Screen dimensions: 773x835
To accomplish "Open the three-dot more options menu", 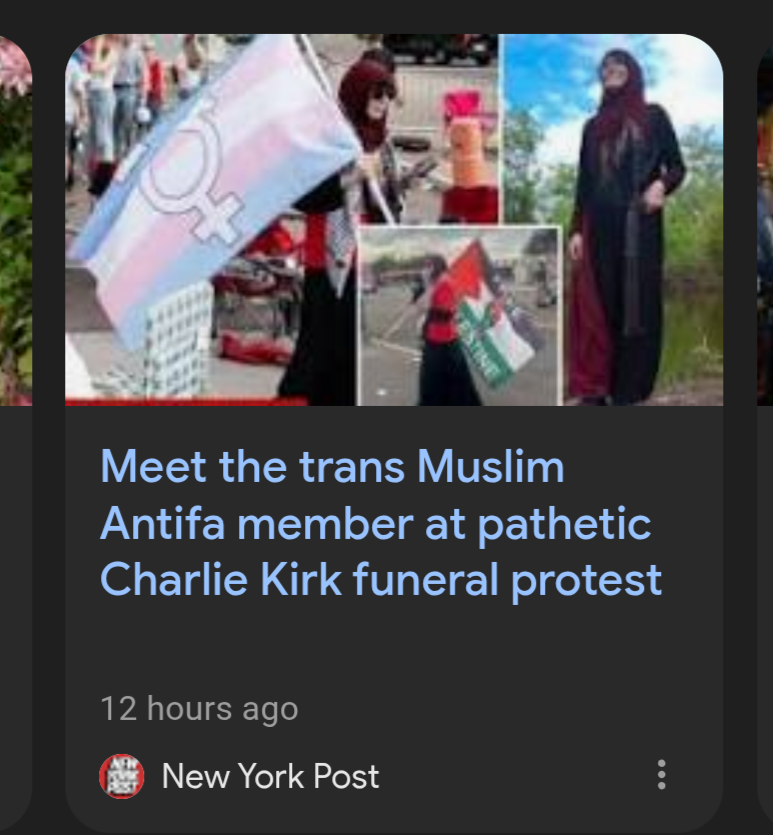I will [661, 775].
